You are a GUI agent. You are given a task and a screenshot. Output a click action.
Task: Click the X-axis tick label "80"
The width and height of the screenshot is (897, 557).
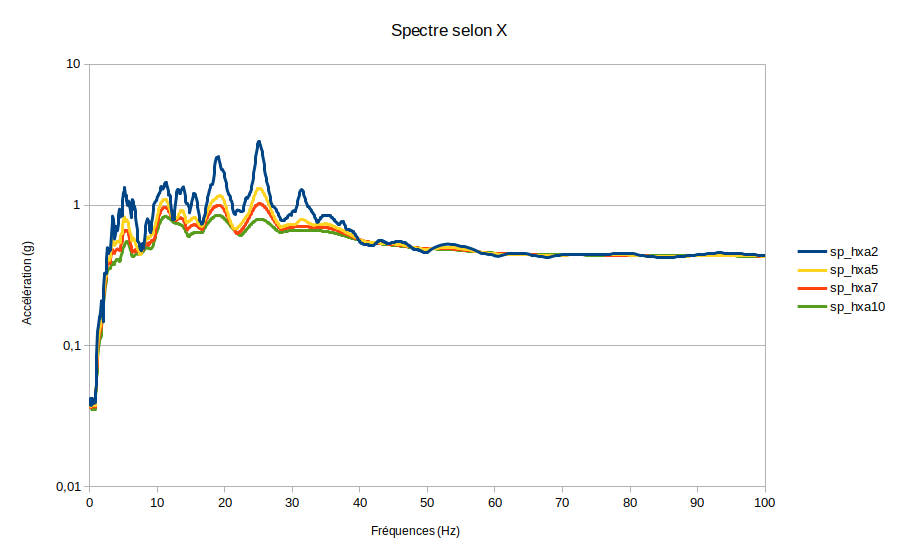[630, 503]
